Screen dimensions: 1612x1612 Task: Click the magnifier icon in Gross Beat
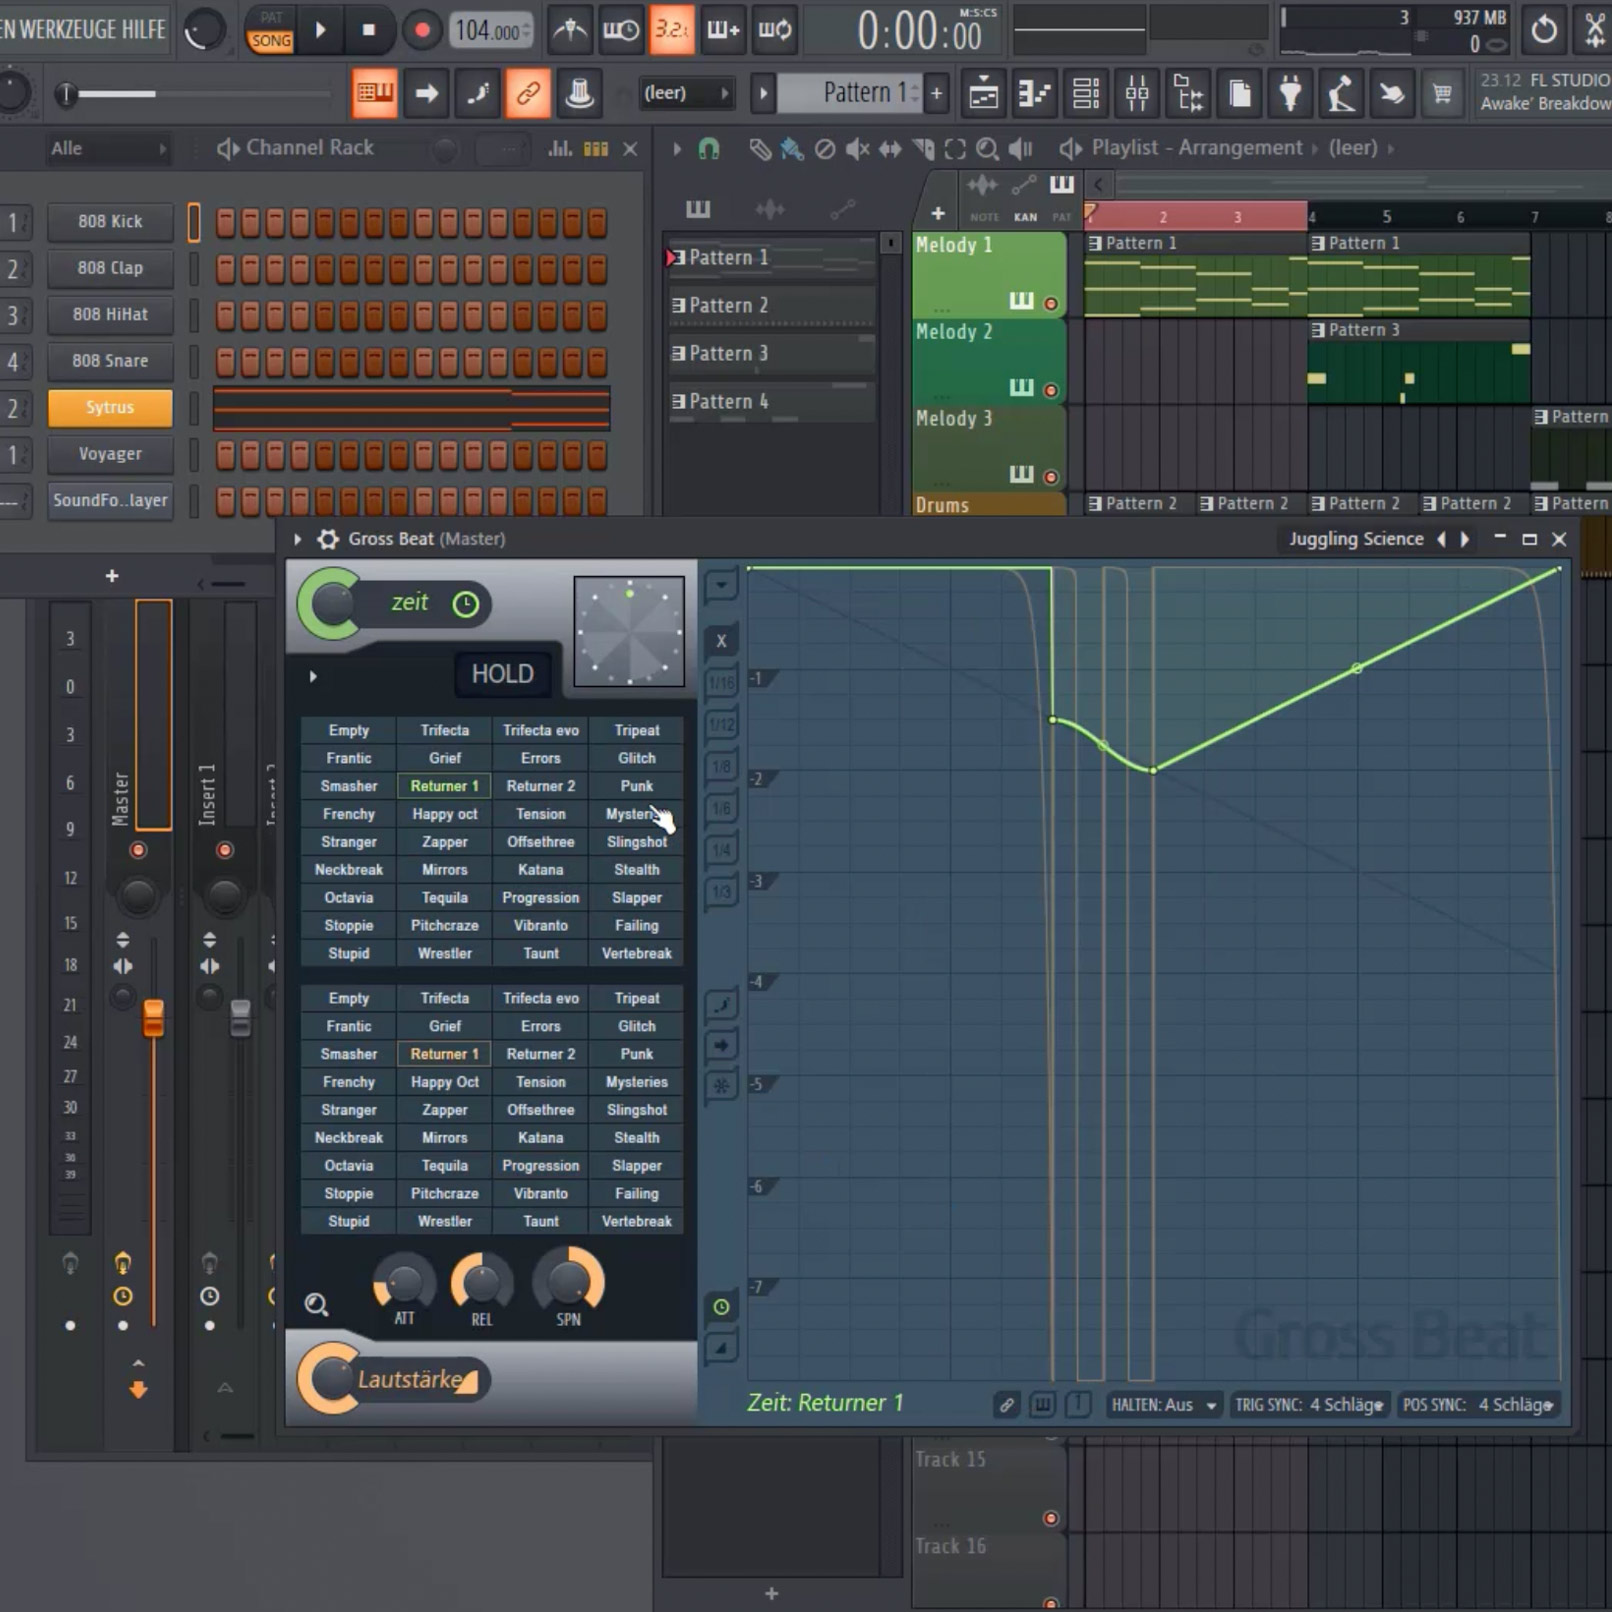tap(317, 1305)
